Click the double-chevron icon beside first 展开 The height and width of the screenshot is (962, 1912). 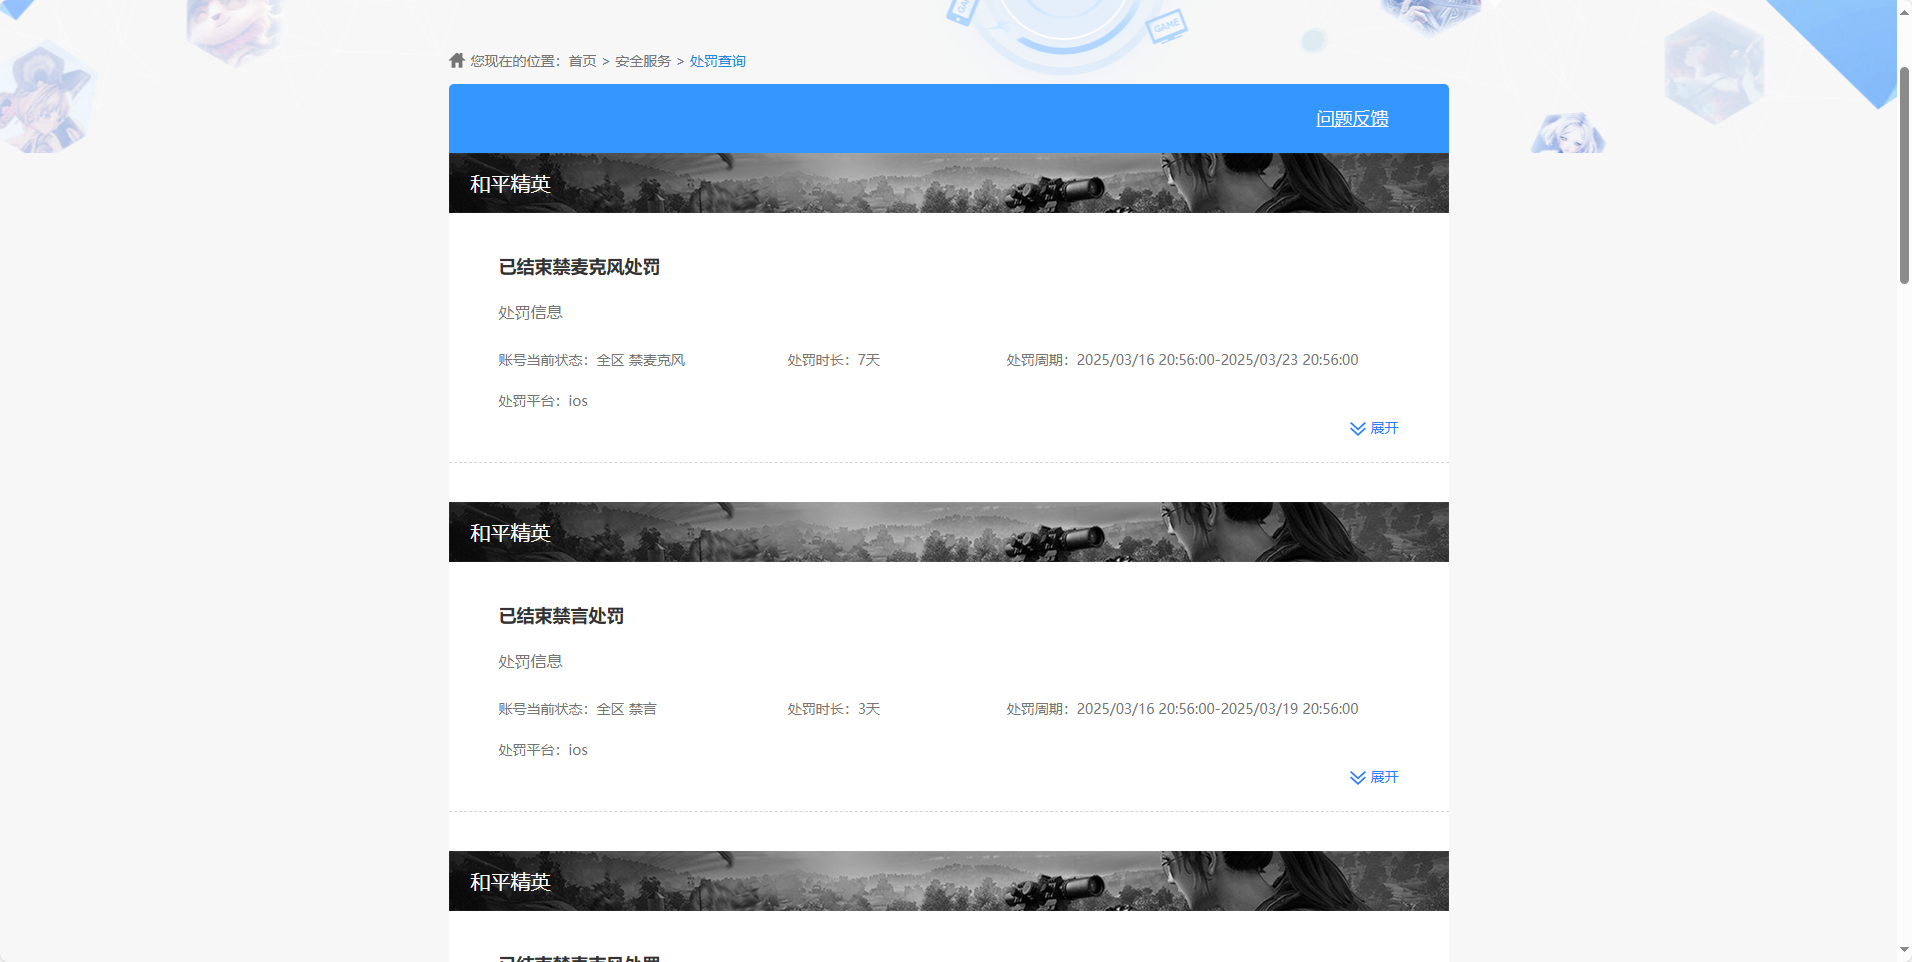pyautogui.click(x=1357, y=428)
